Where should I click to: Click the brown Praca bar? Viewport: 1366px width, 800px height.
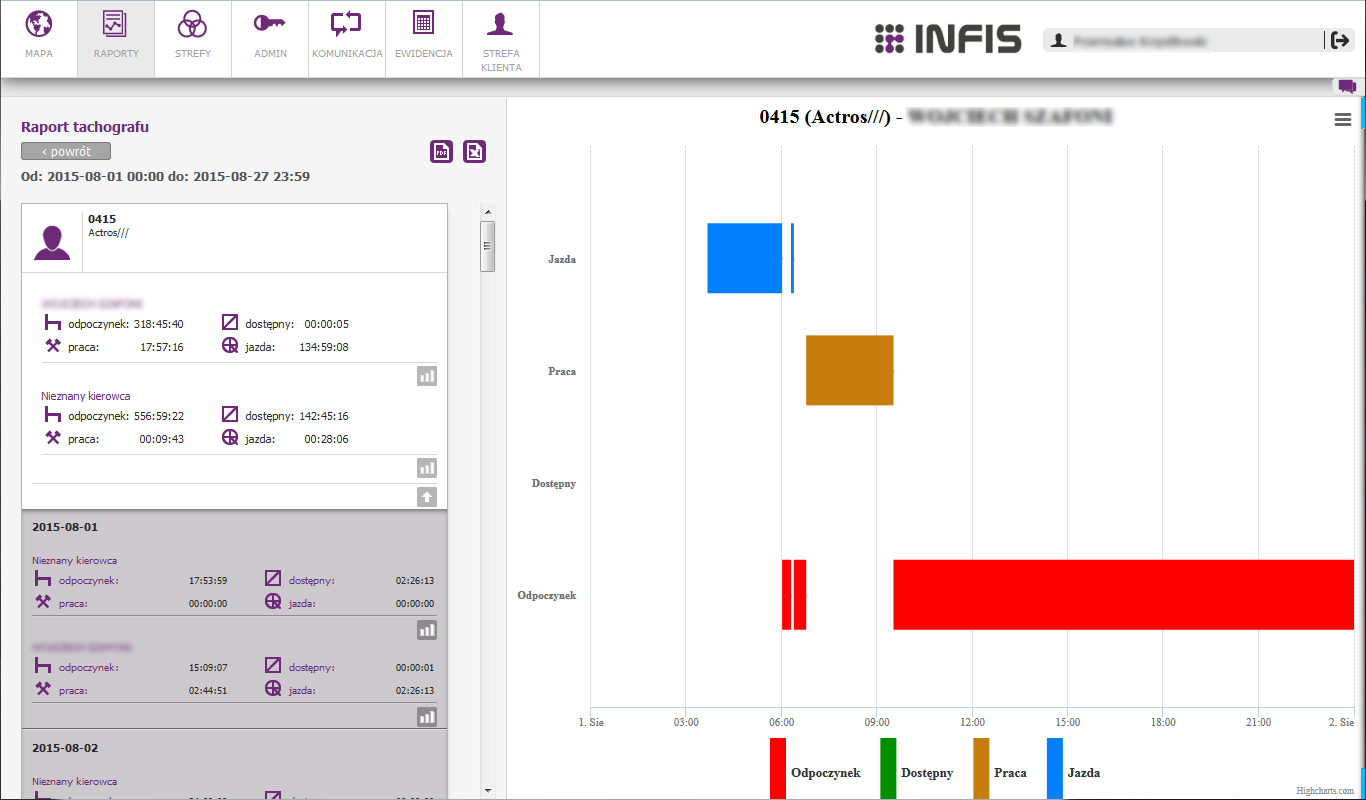coord(849,370)
